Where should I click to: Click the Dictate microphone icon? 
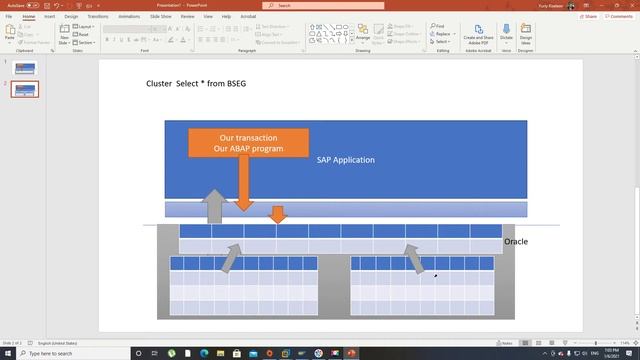click(x=506, y=29)
